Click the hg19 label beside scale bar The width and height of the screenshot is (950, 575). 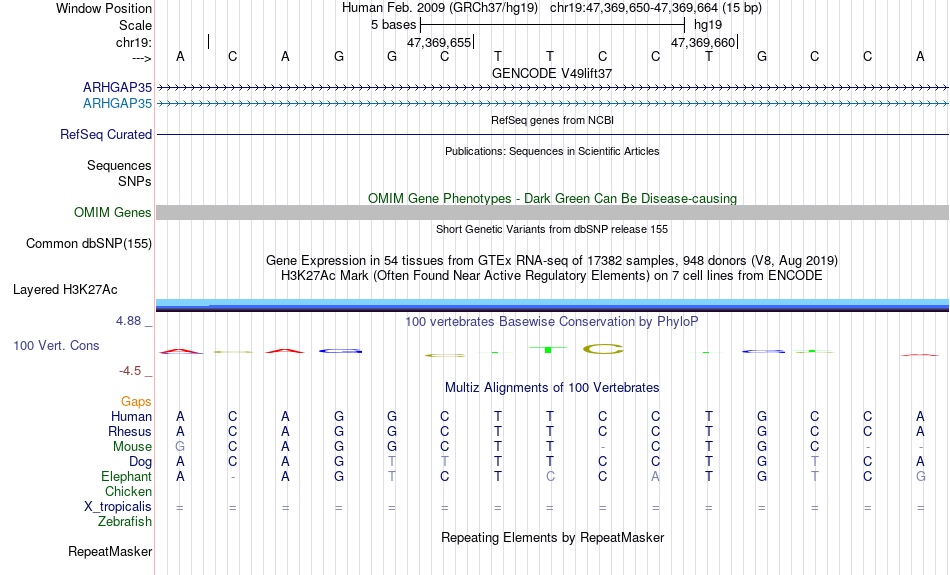[x=708, y=25]
